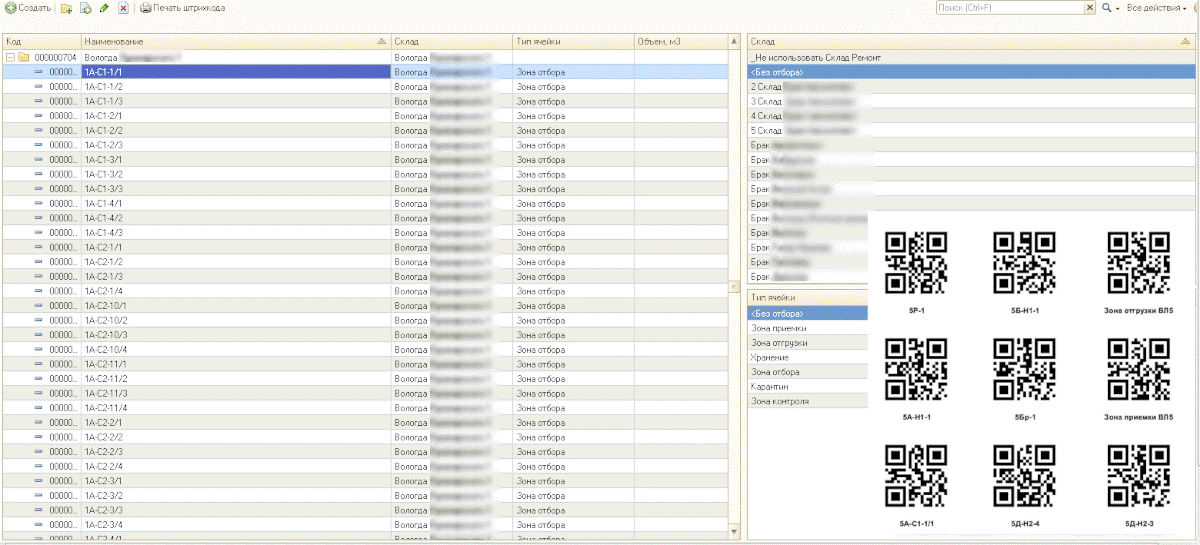Click Печать штрихкода print button
The width and height of the screenshot is (1200, 545).
(182, 7)
